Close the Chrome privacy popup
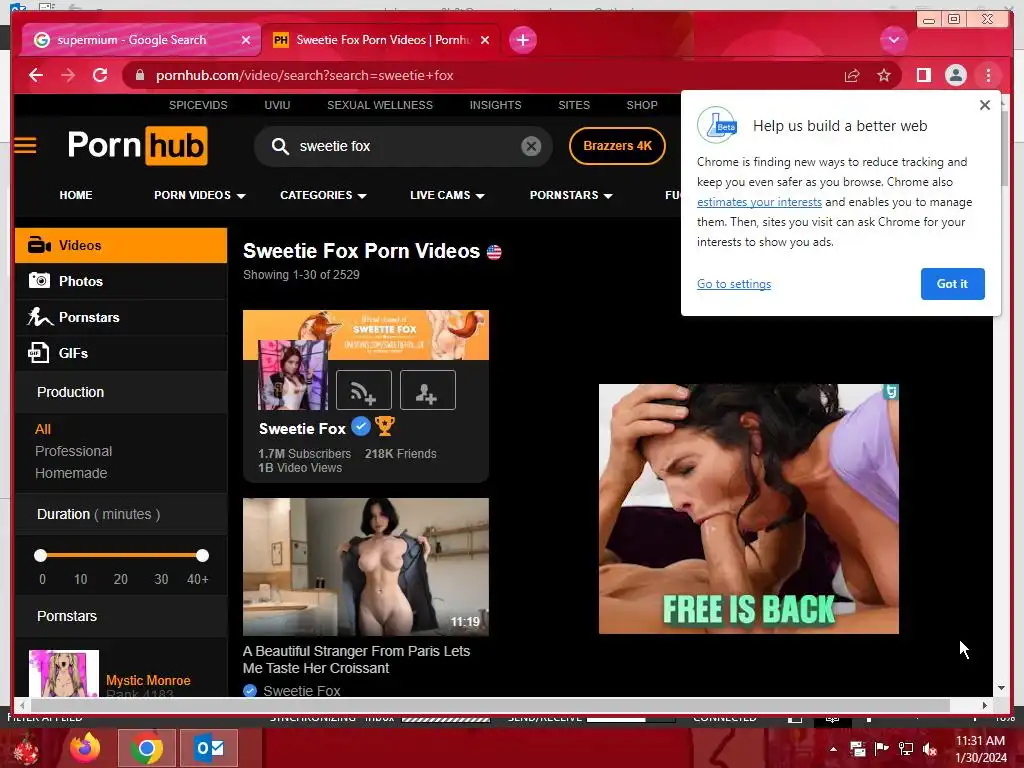Screen dimensions: 1024x768 tap(985, 105)
